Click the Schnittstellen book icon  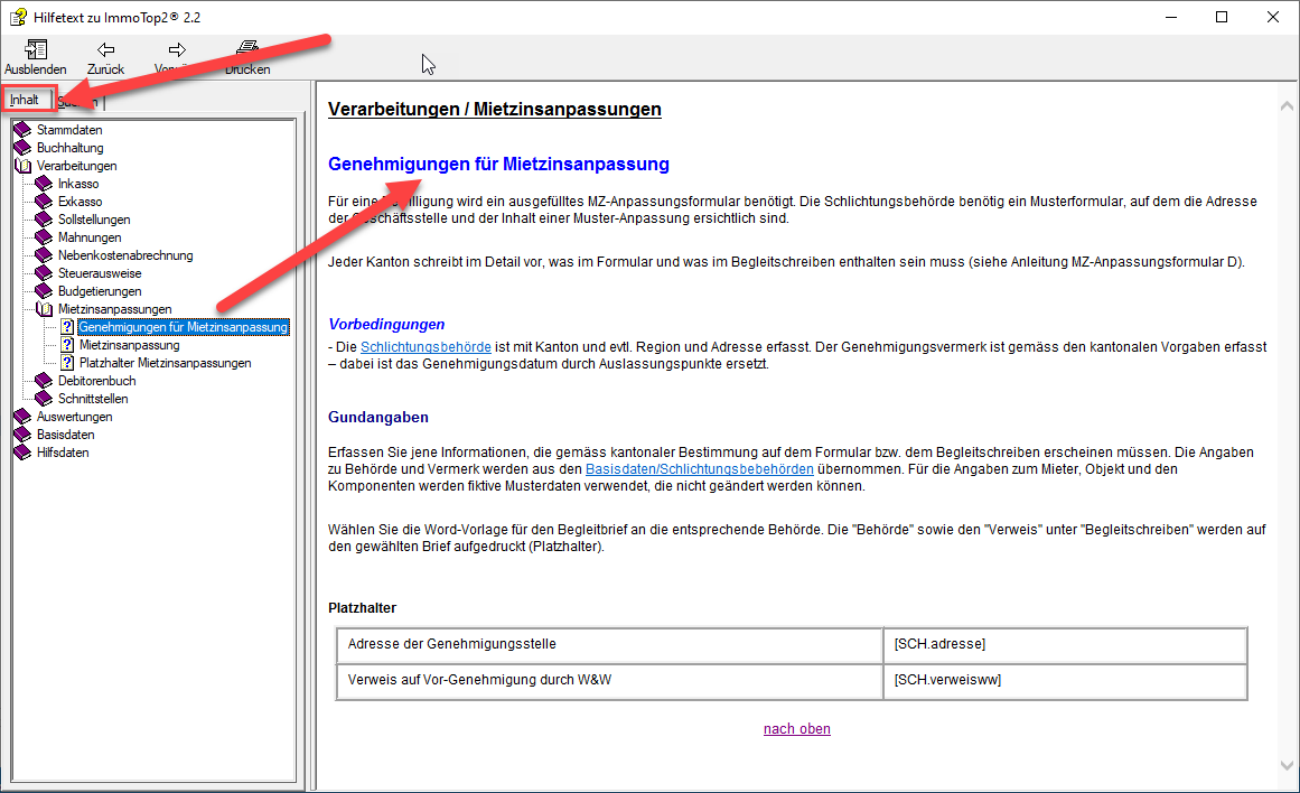[44, 399]
